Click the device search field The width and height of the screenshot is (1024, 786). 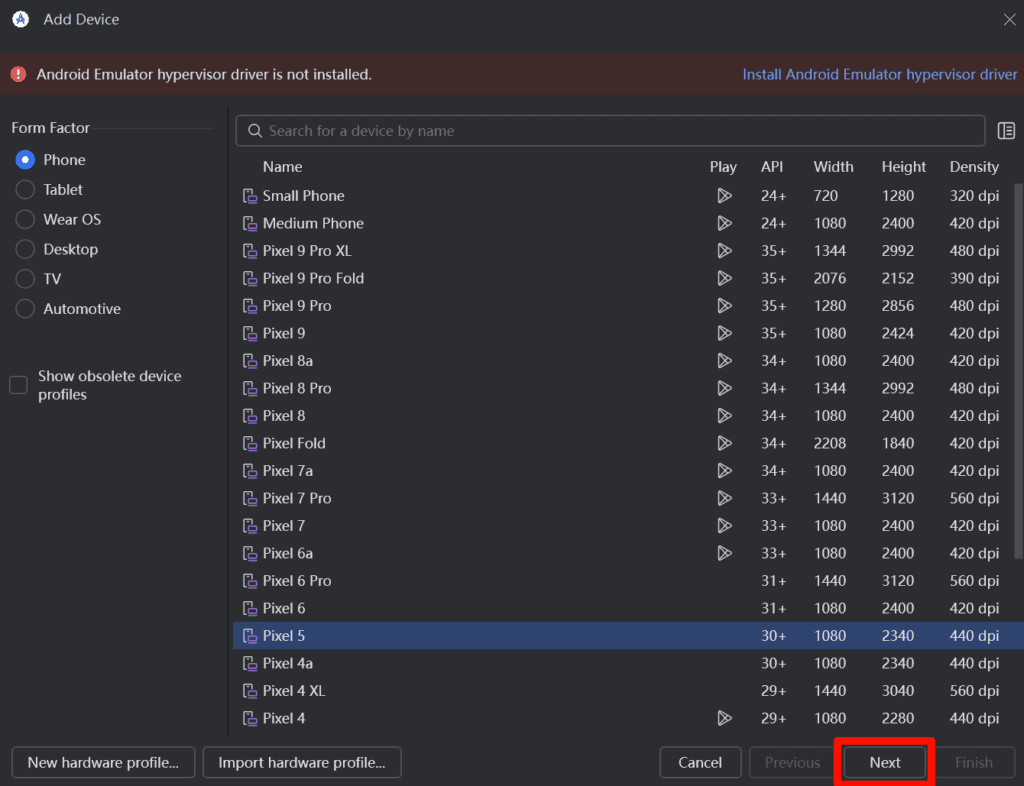pyautogui.click(x=610, y=131)
